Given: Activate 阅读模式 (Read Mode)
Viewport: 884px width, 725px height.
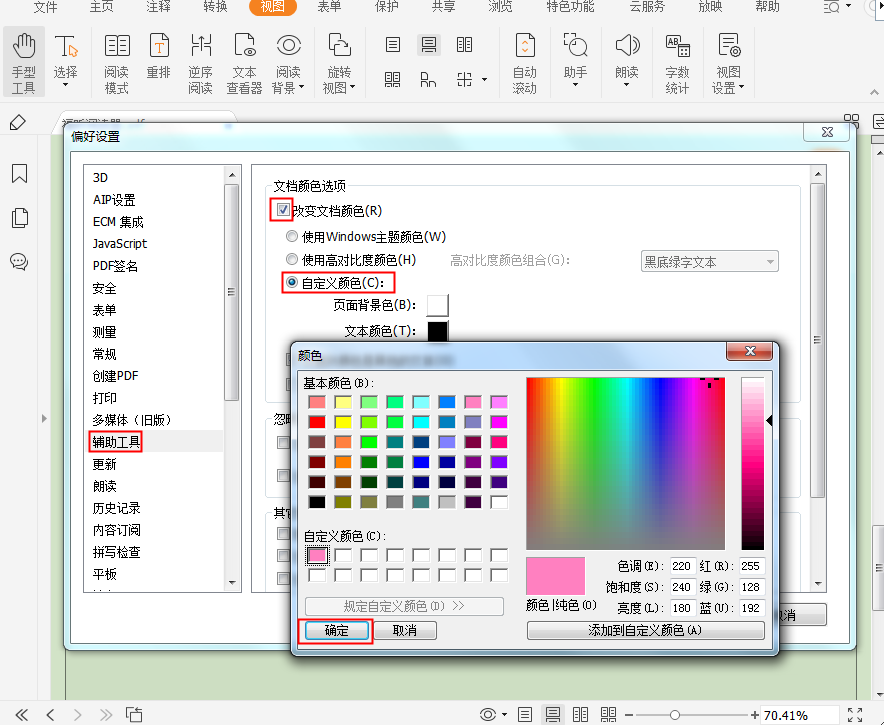Looking at the screenshot, I should 117,60.
